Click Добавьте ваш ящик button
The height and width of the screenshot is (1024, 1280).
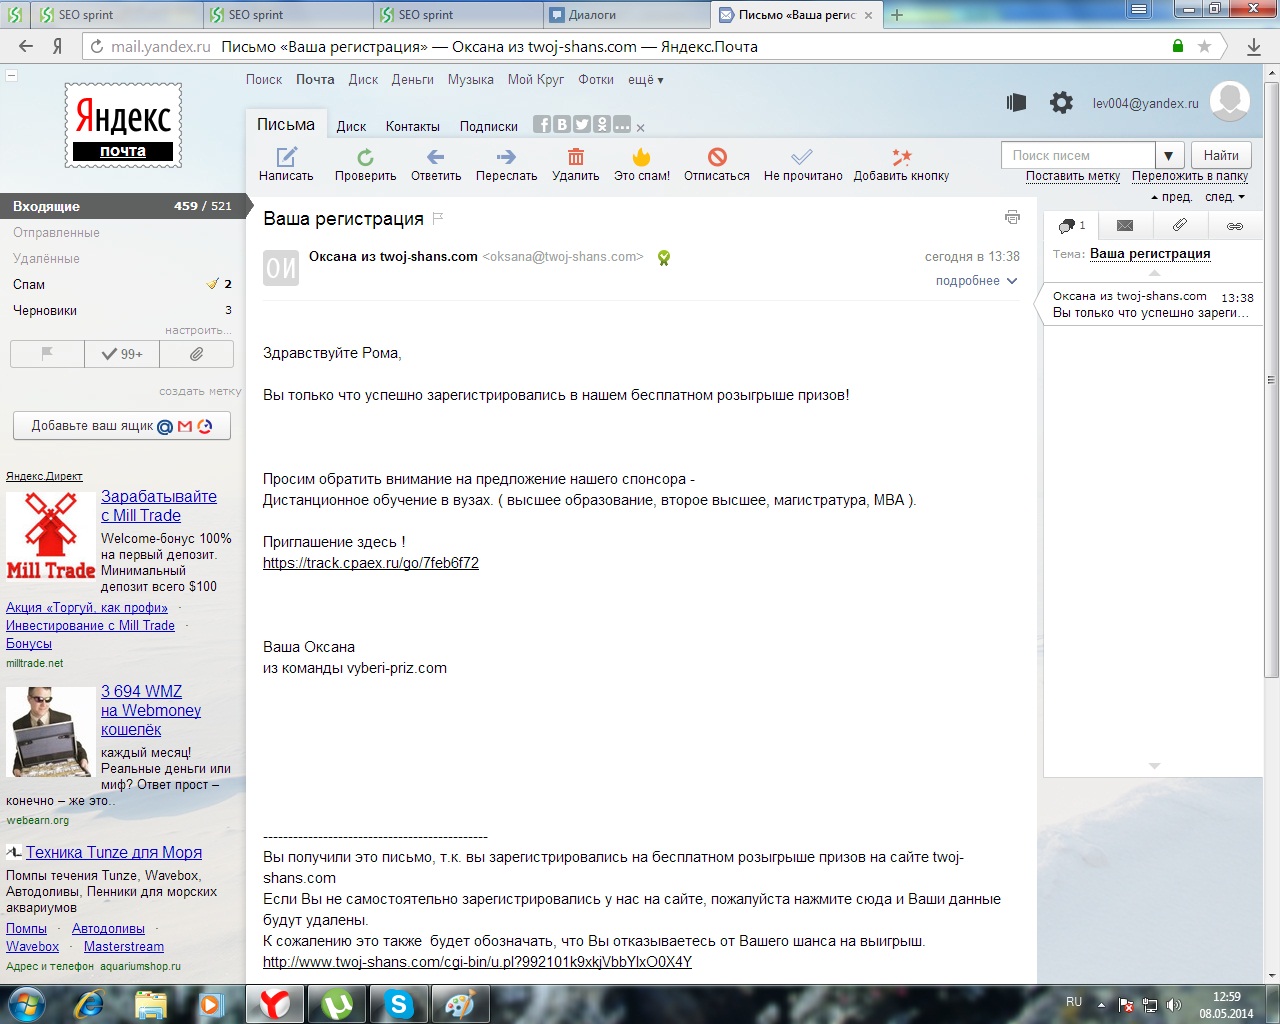[122, 425]
